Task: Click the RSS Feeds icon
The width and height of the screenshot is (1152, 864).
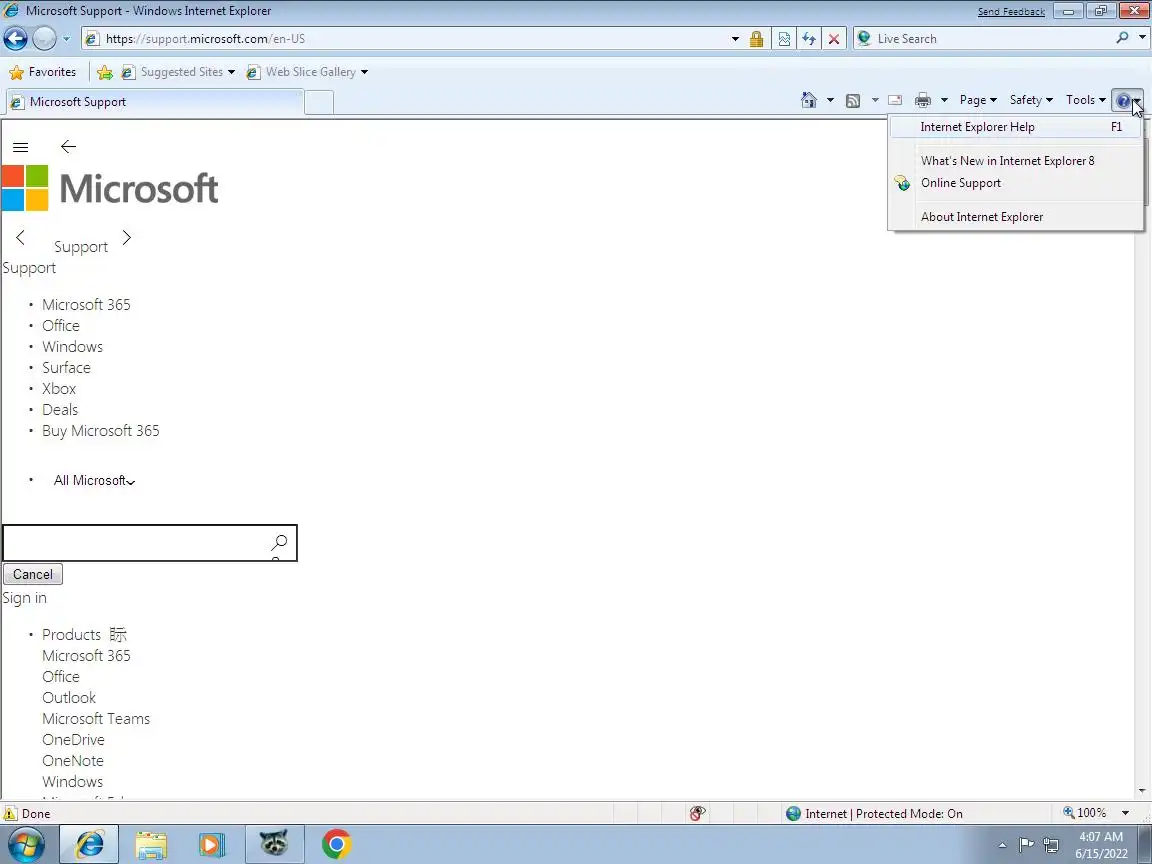Action: point(853,100)
